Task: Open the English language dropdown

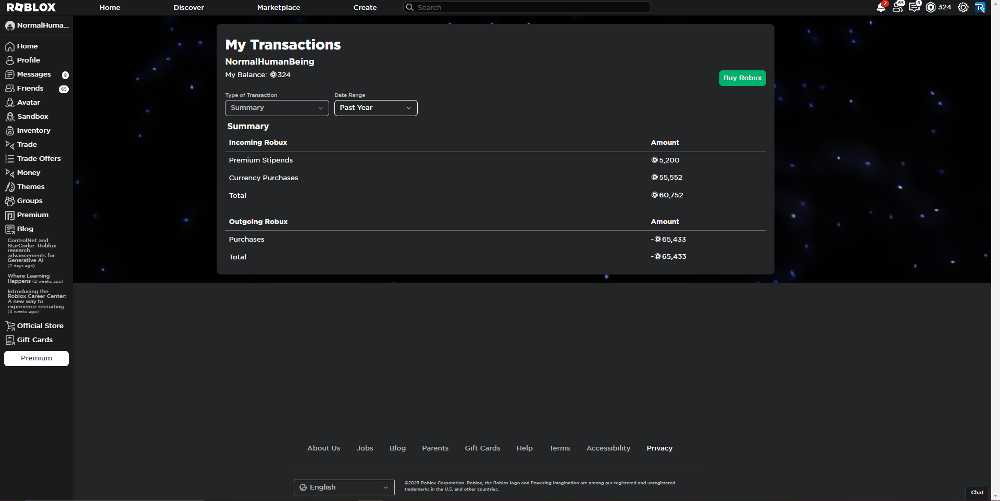Action: [344, 487]
